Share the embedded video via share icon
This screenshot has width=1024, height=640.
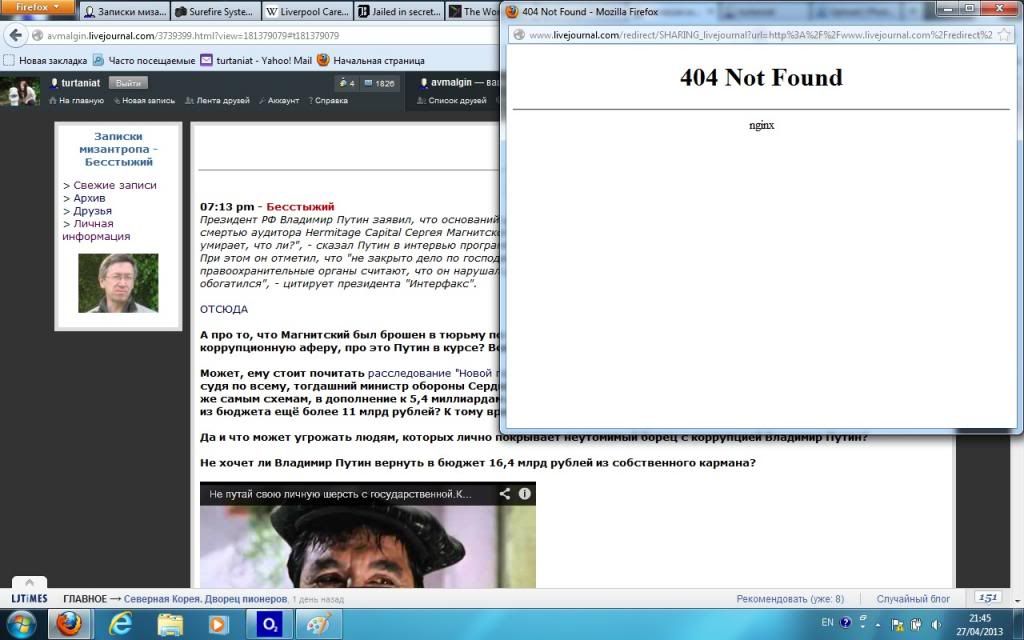coord(505,493)
